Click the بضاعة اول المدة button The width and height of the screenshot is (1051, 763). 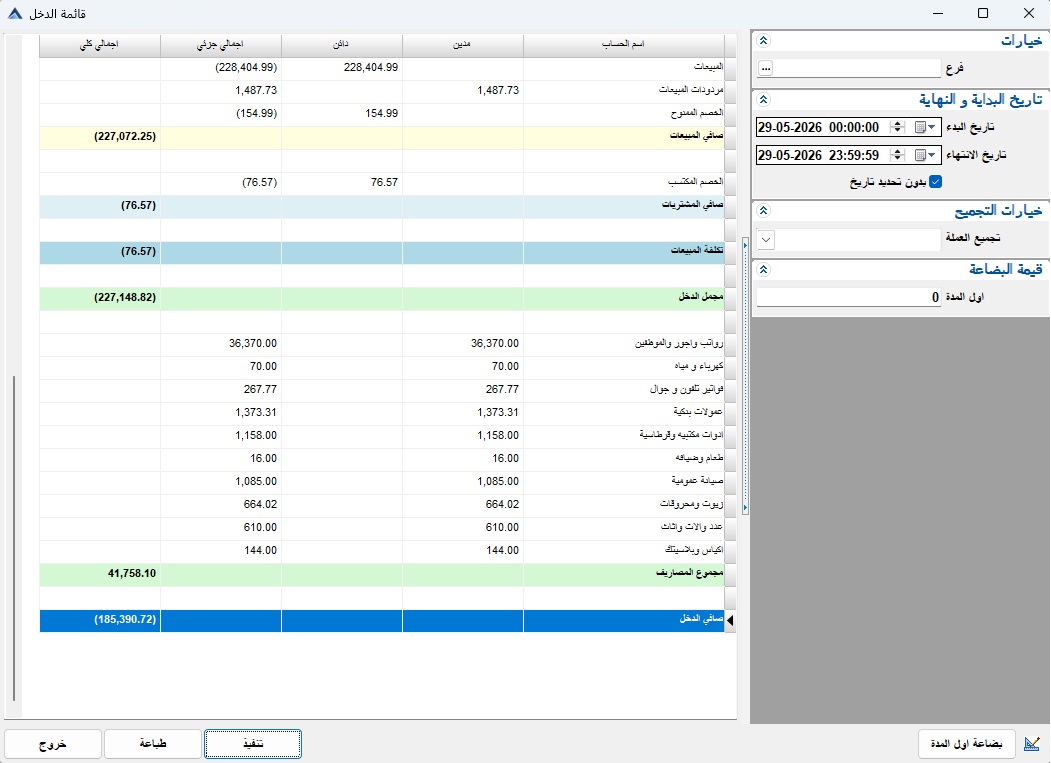click(967, 744)
